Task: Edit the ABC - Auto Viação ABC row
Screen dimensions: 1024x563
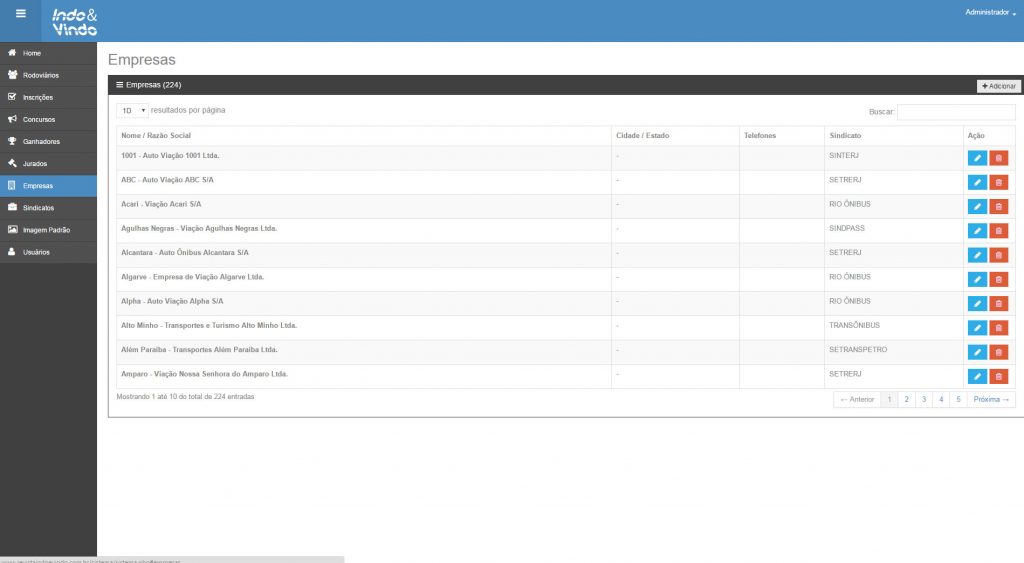Action: point(977,182)
